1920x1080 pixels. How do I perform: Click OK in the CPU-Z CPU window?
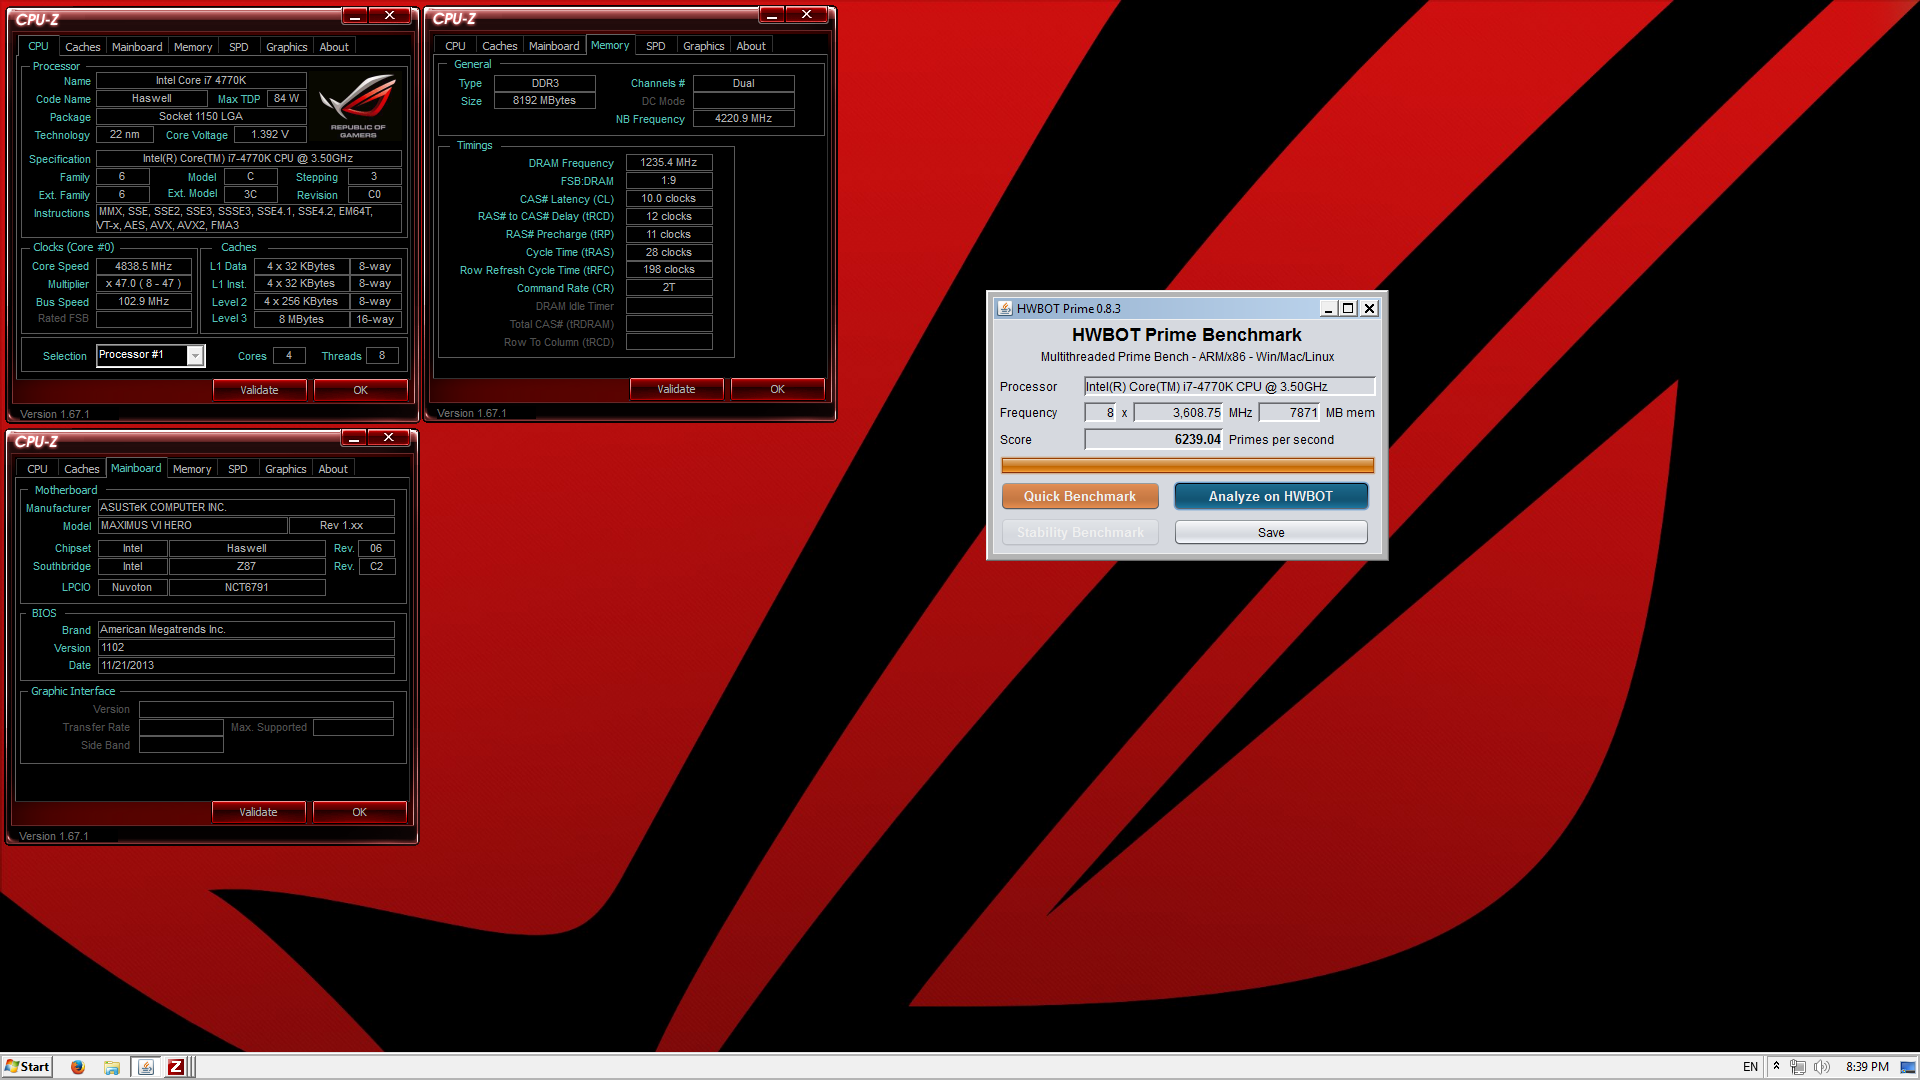point(360,390)
